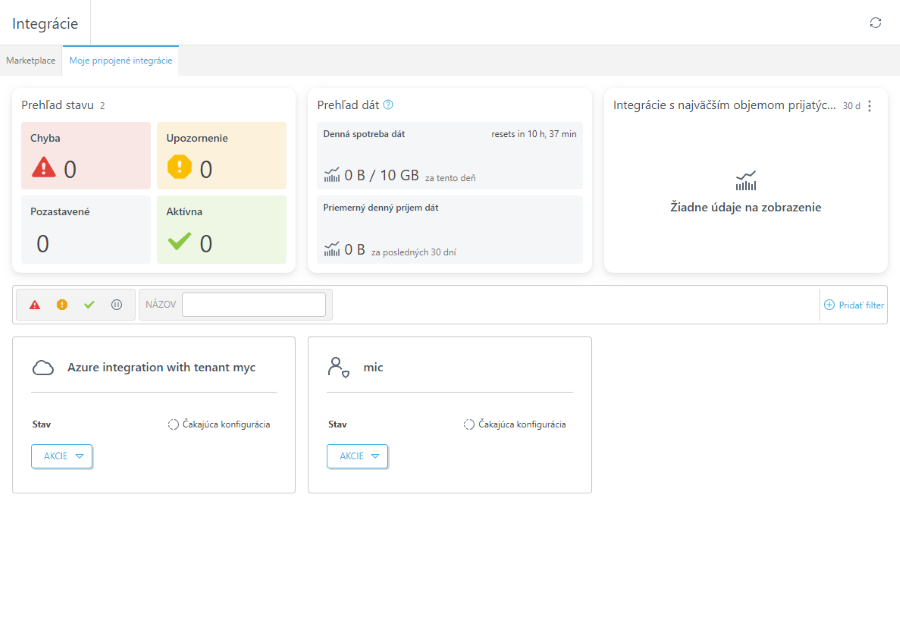Open the Azure integration with tenant myc title
This screenshot has height=633, width=900.
tap(161, 367)
